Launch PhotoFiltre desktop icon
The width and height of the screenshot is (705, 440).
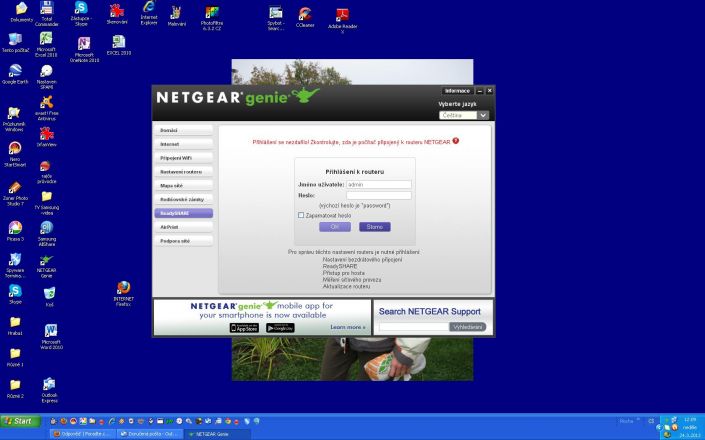(212, 18)
